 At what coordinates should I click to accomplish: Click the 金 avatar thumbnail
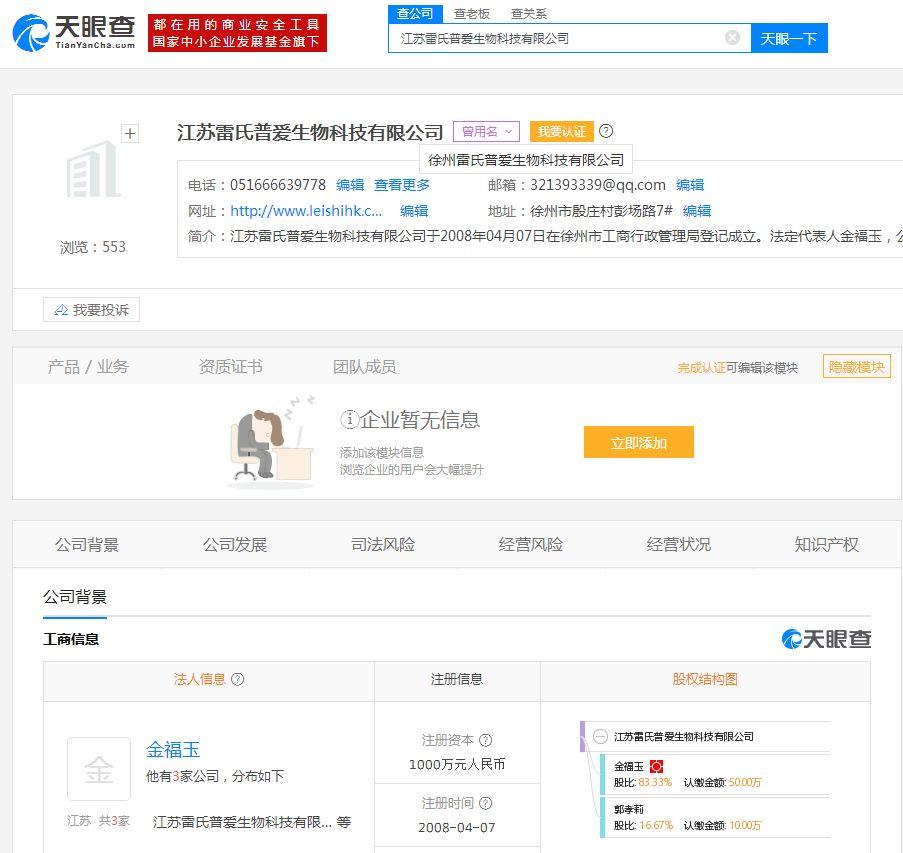tap(99, 769)
